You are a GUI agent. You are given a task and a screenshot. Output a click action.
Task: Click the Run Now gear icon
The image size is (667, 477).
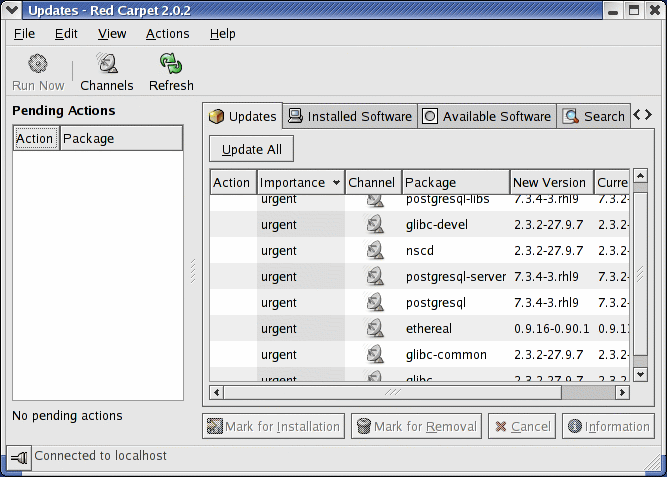pos(38,64)
